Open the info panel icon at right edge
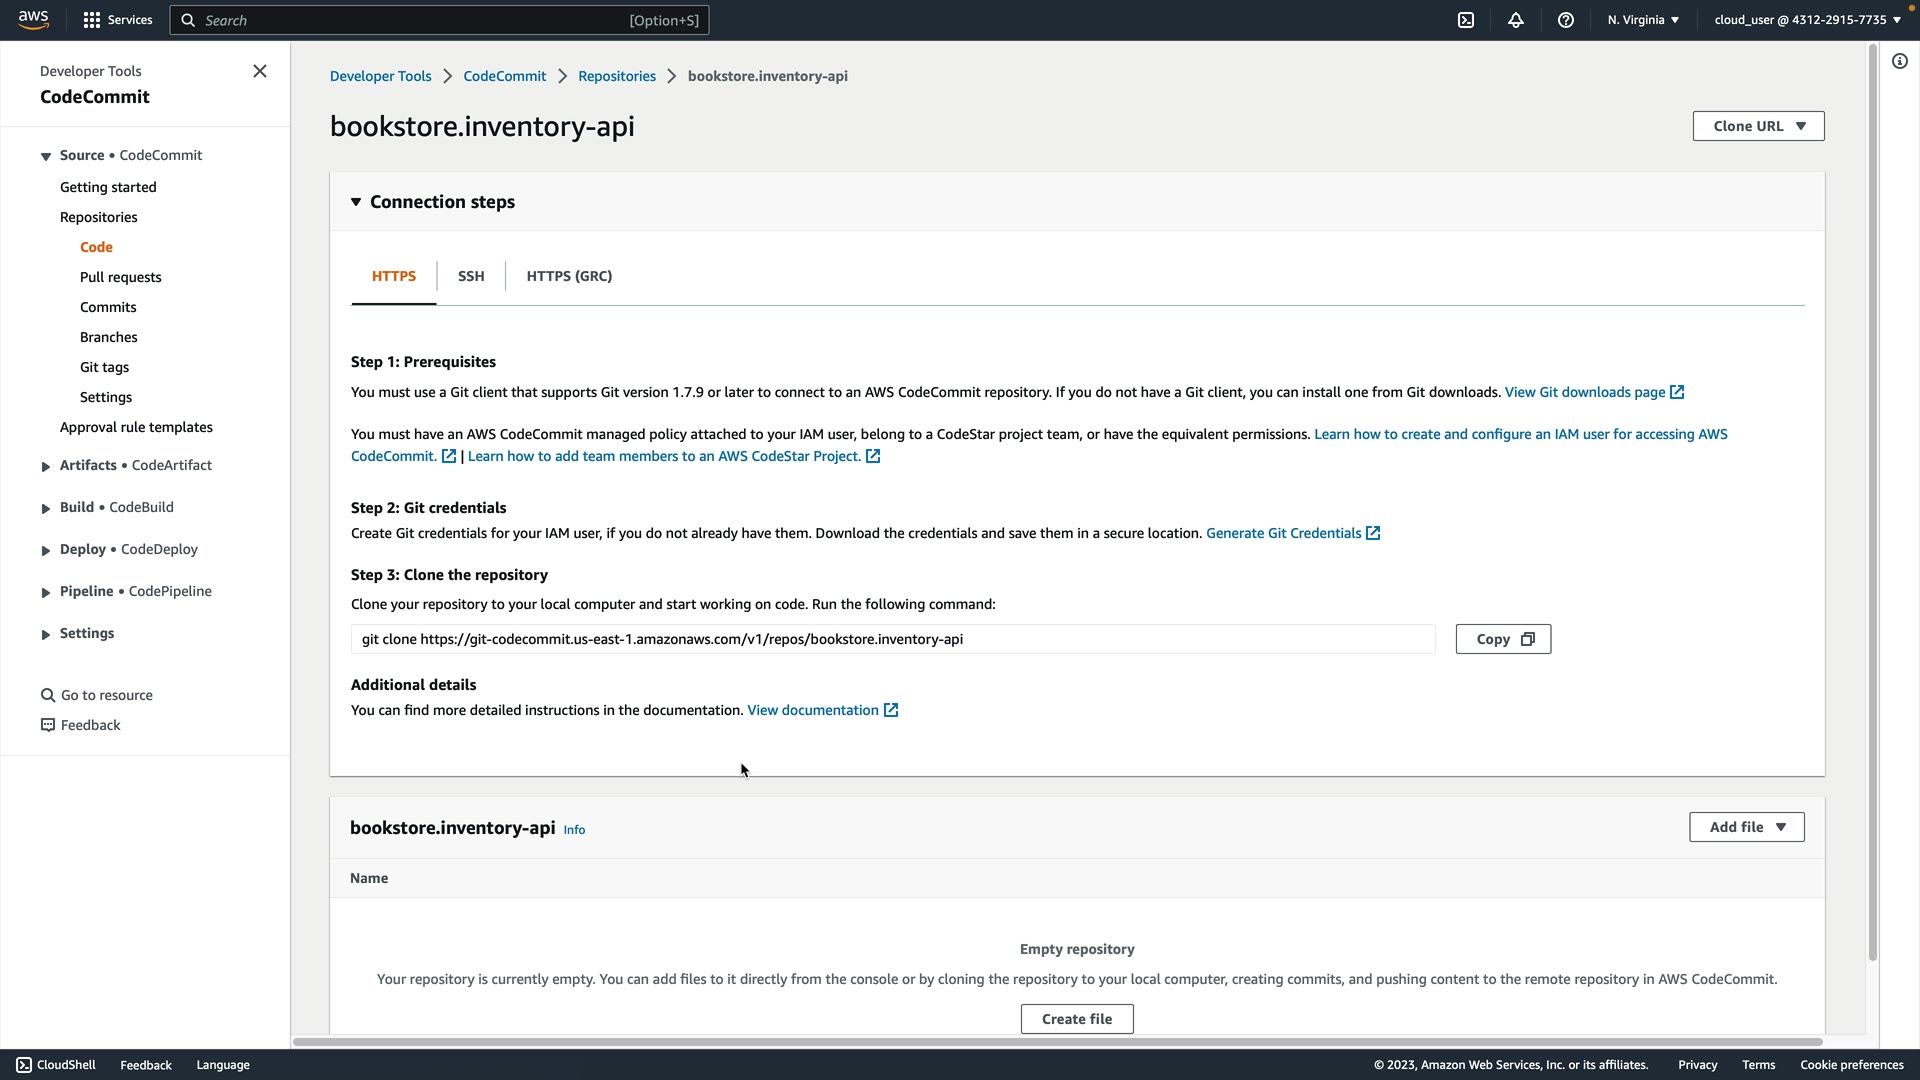1920x1080 pixels. point(1899,62)
